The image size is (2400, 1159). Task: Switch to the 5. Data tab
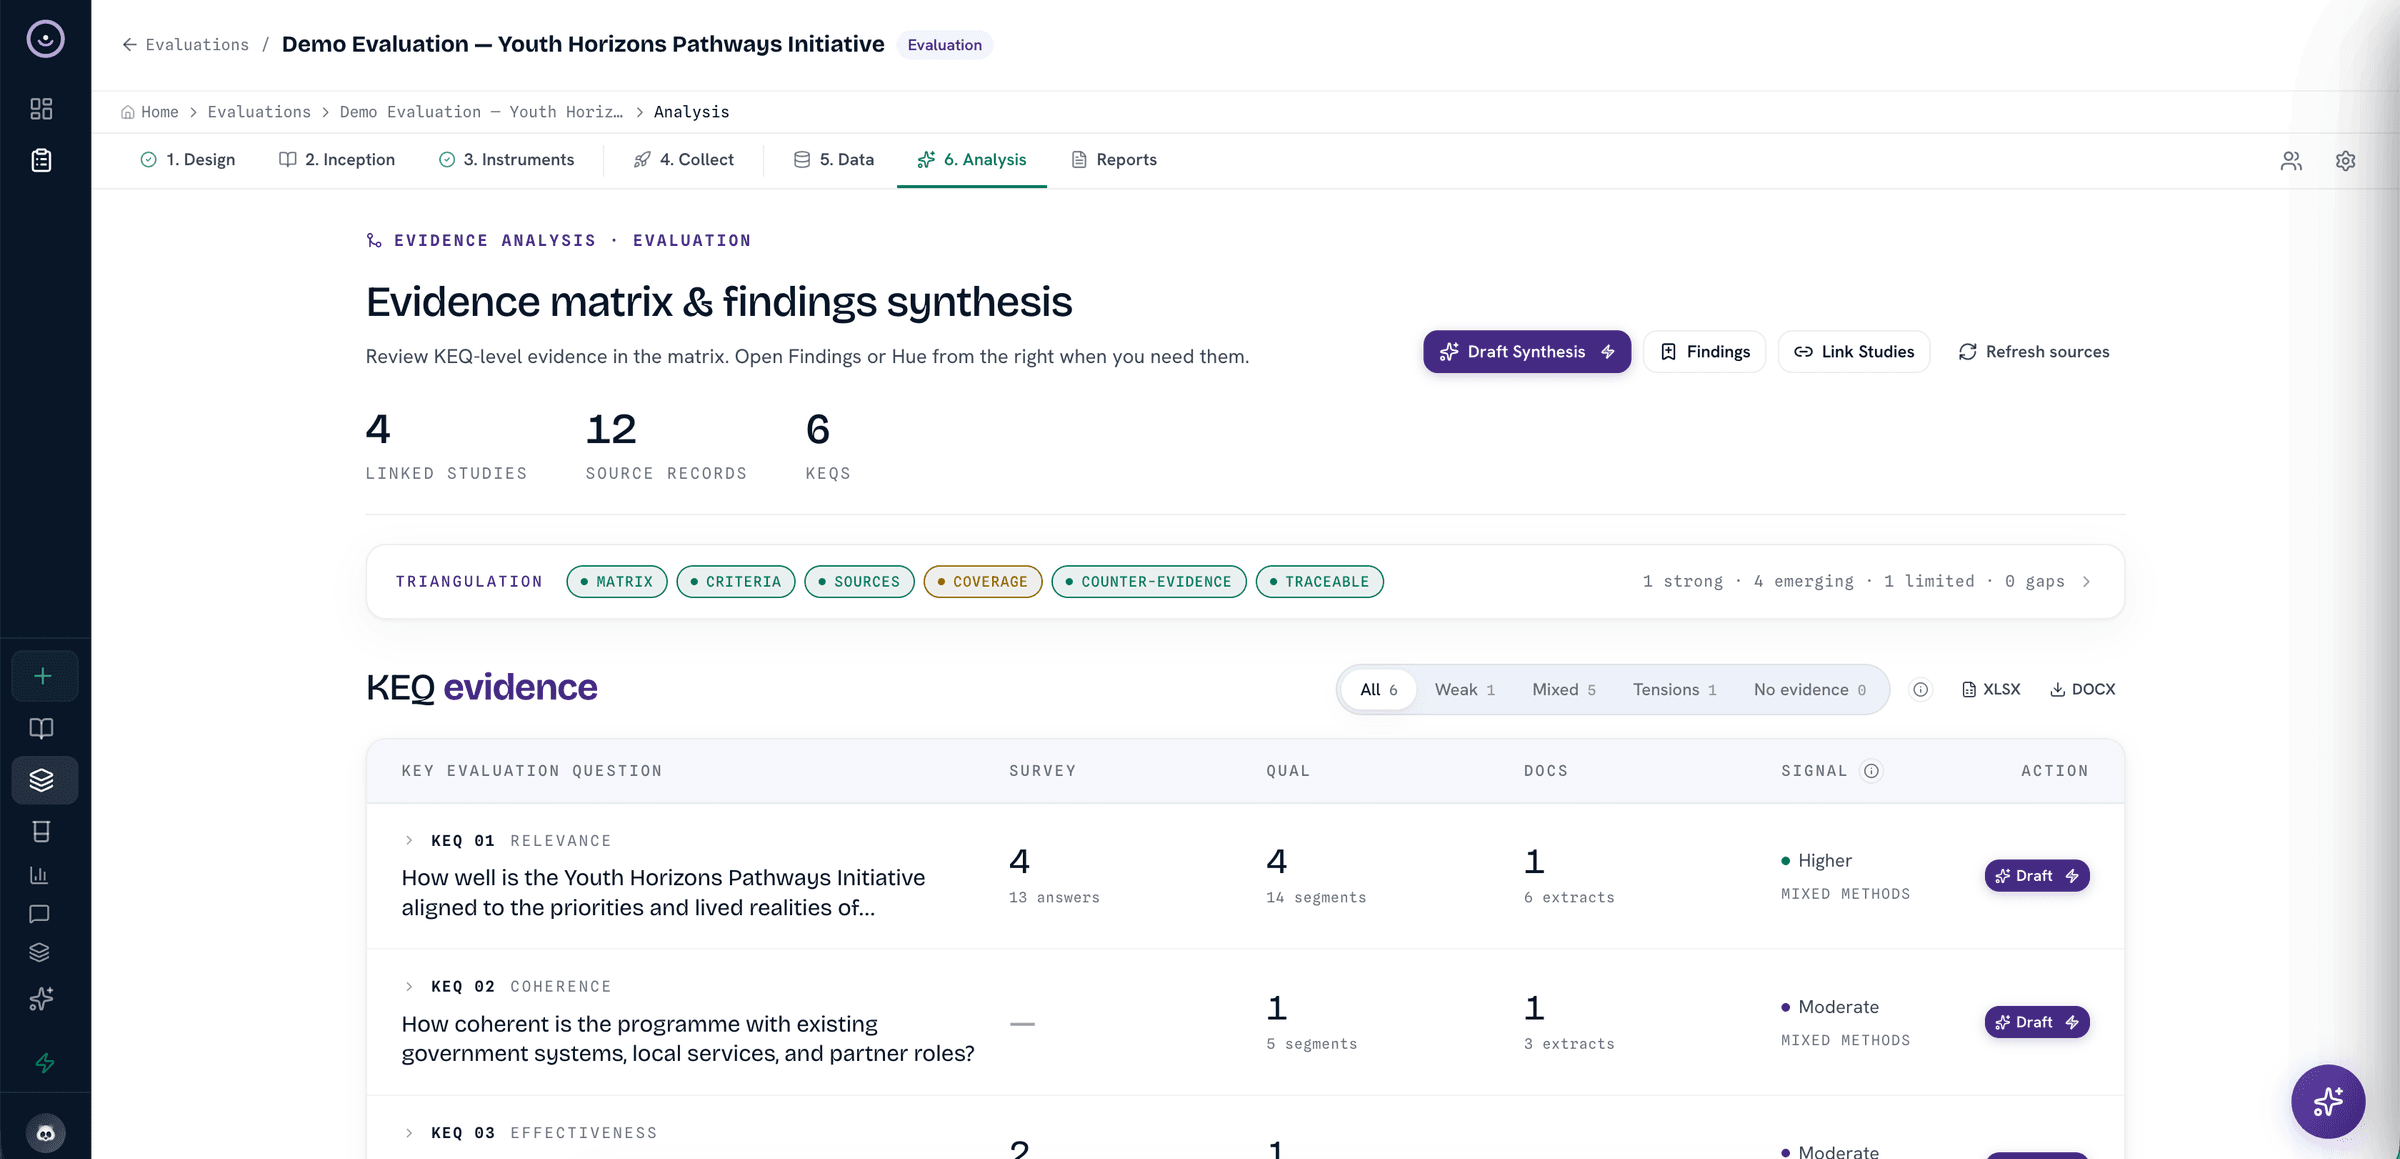[x=834, y=160]
